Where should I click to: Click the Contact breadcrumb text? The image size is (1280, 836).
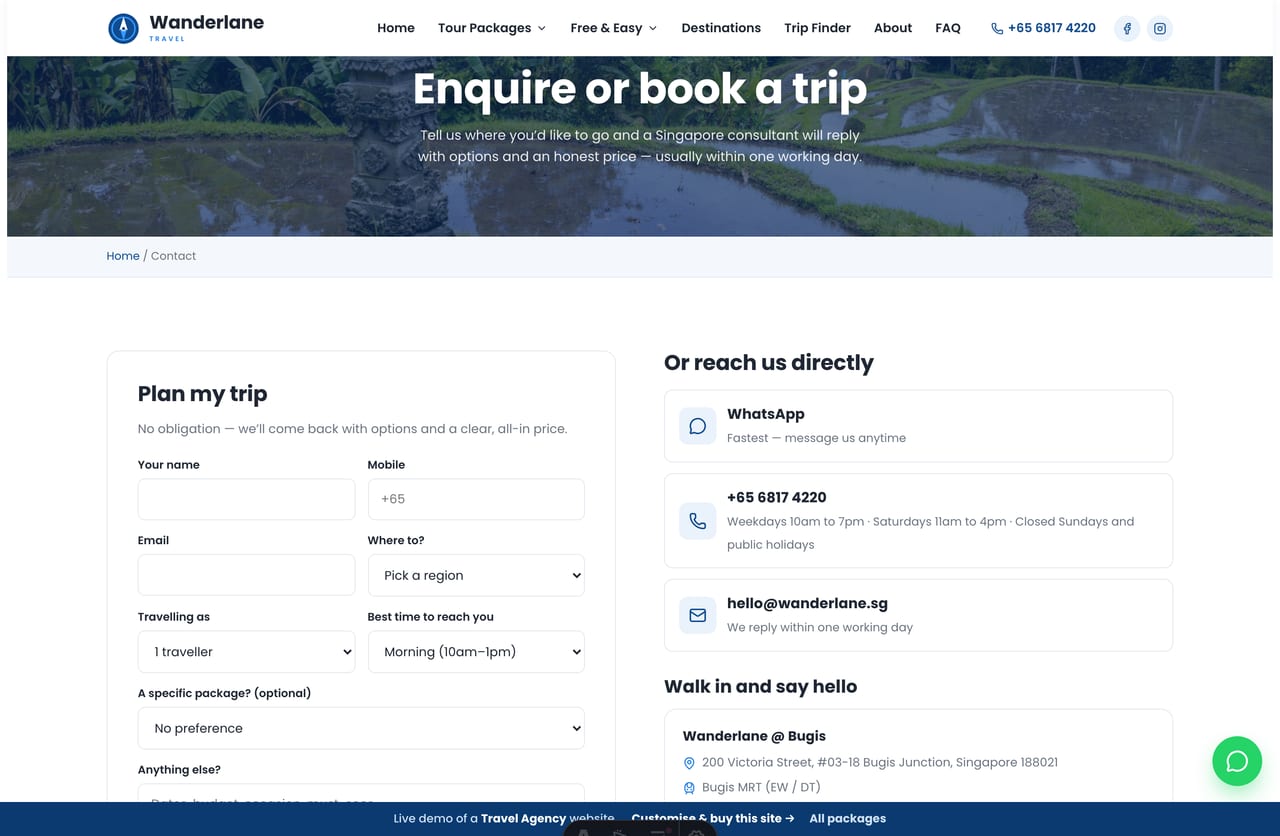[174, 256]
